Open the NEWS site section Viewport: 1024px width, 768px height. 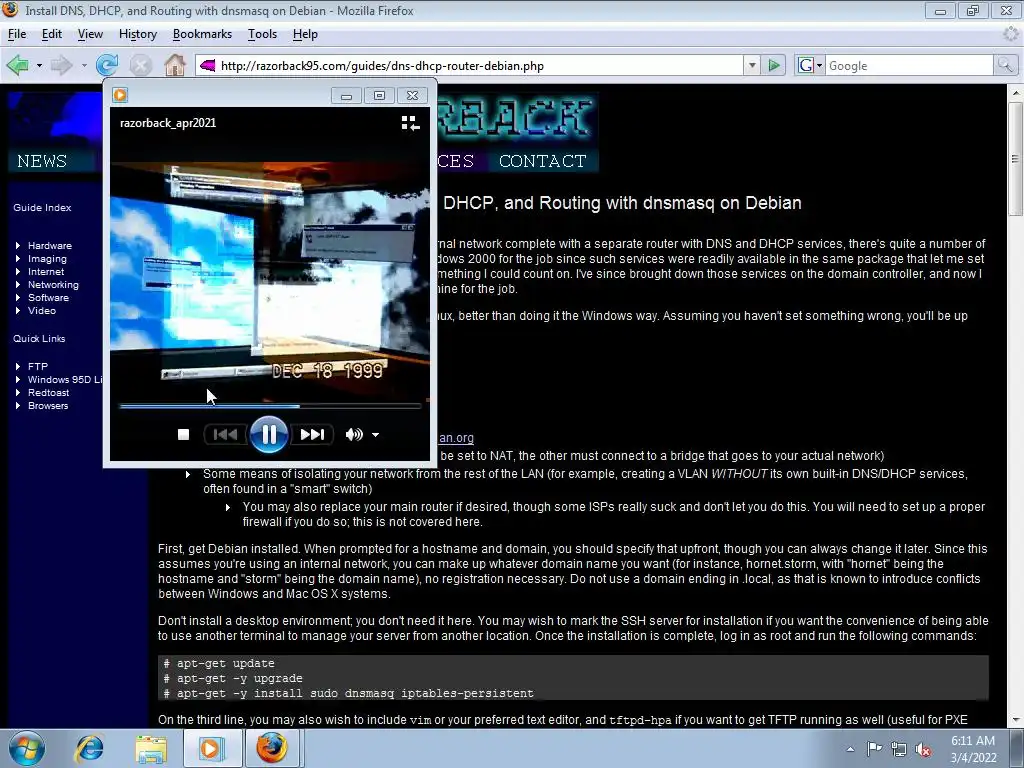pyautogui.click(x=42, y=161)
